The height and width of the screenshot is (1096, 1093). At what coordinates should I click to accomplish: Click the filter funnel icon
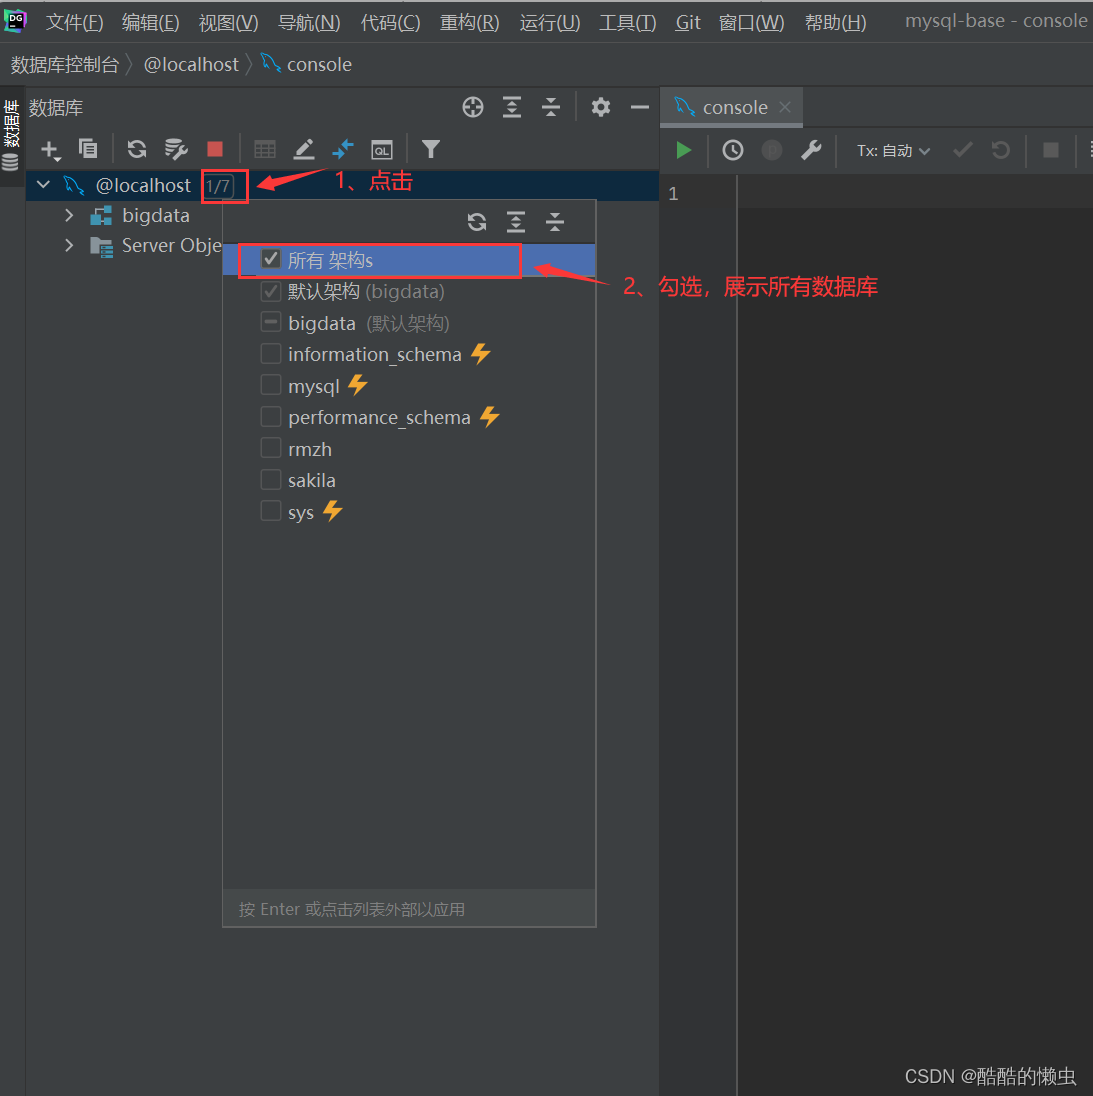pyautogui.click(x=431, y=149)
